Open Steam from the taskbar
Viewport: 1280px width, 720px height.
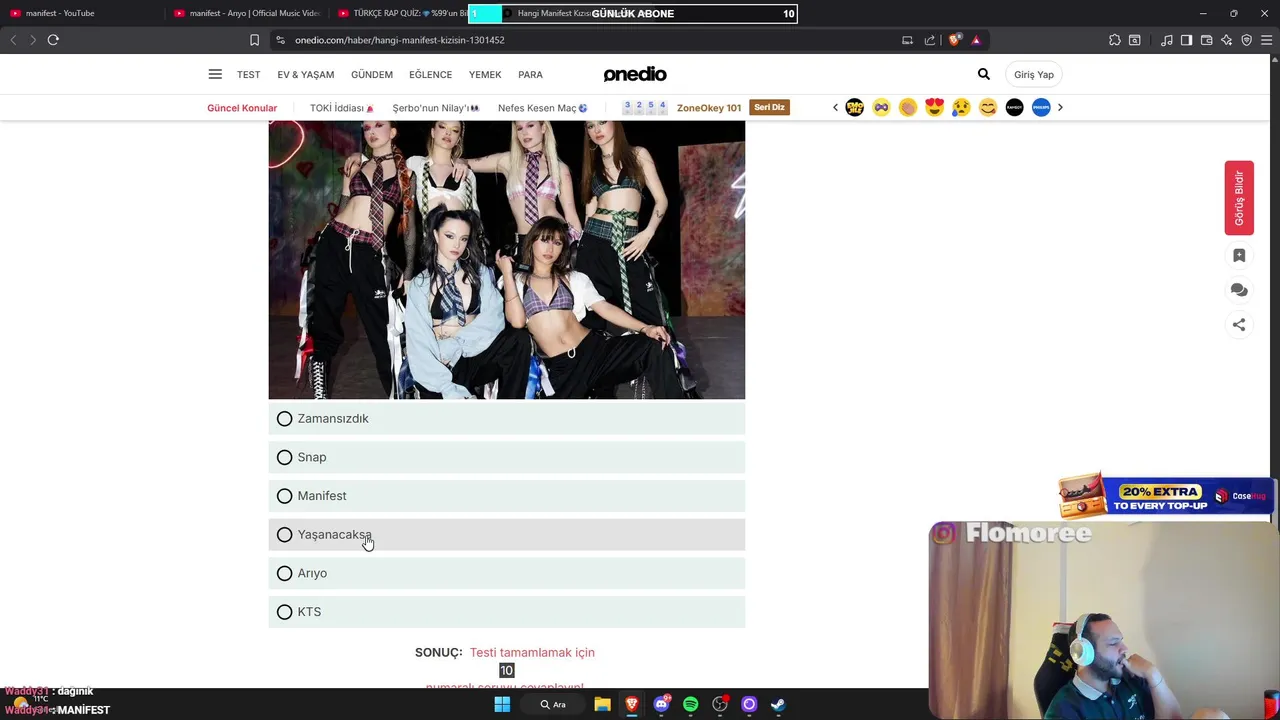coord(778,705)
